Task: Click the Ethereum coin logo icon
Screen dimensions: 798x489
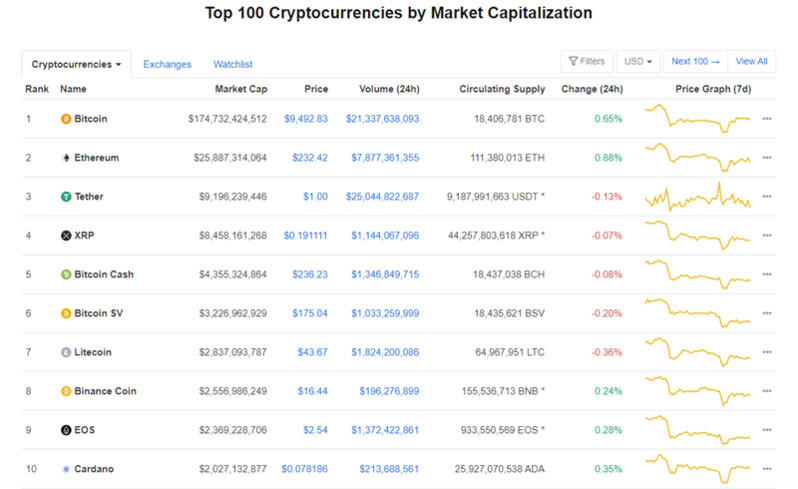Action: [x=66, y=158]
